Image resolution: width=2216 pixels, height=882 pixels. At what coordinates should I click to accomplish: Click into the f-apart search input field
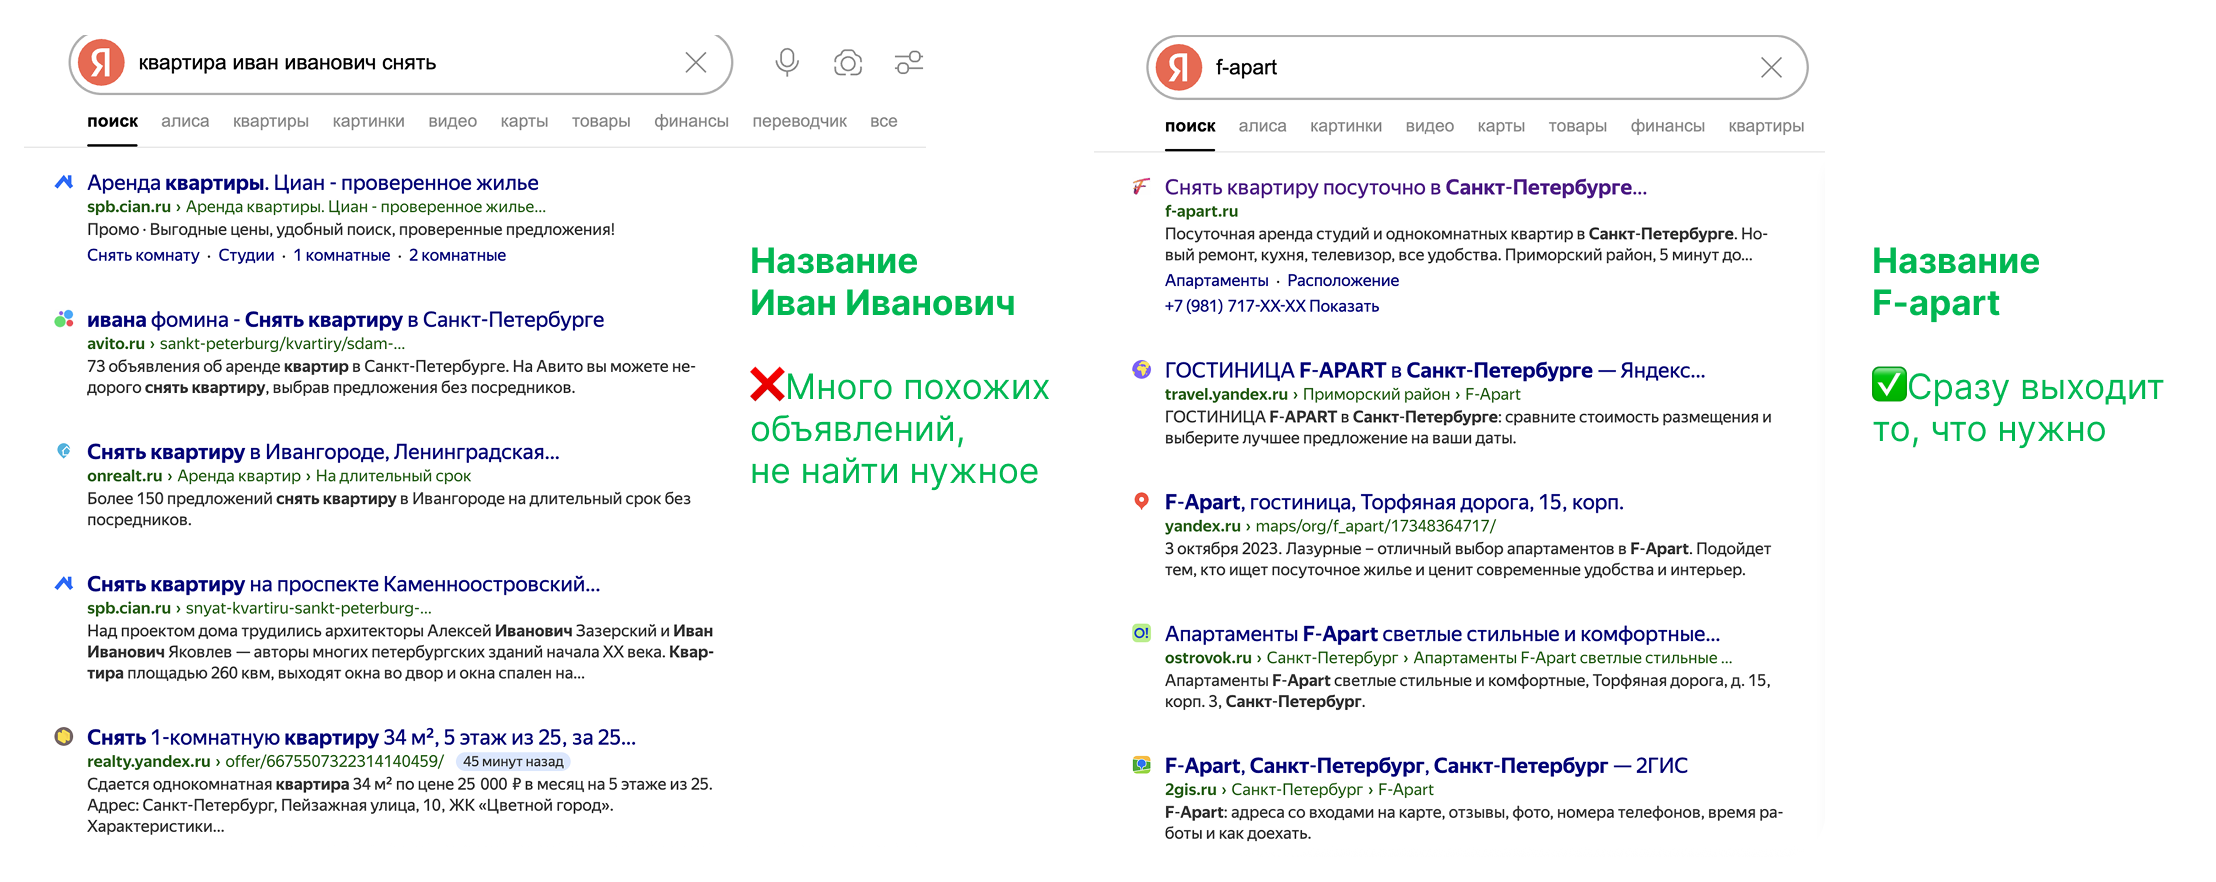pyautogui.click(x=1480, y=67)
